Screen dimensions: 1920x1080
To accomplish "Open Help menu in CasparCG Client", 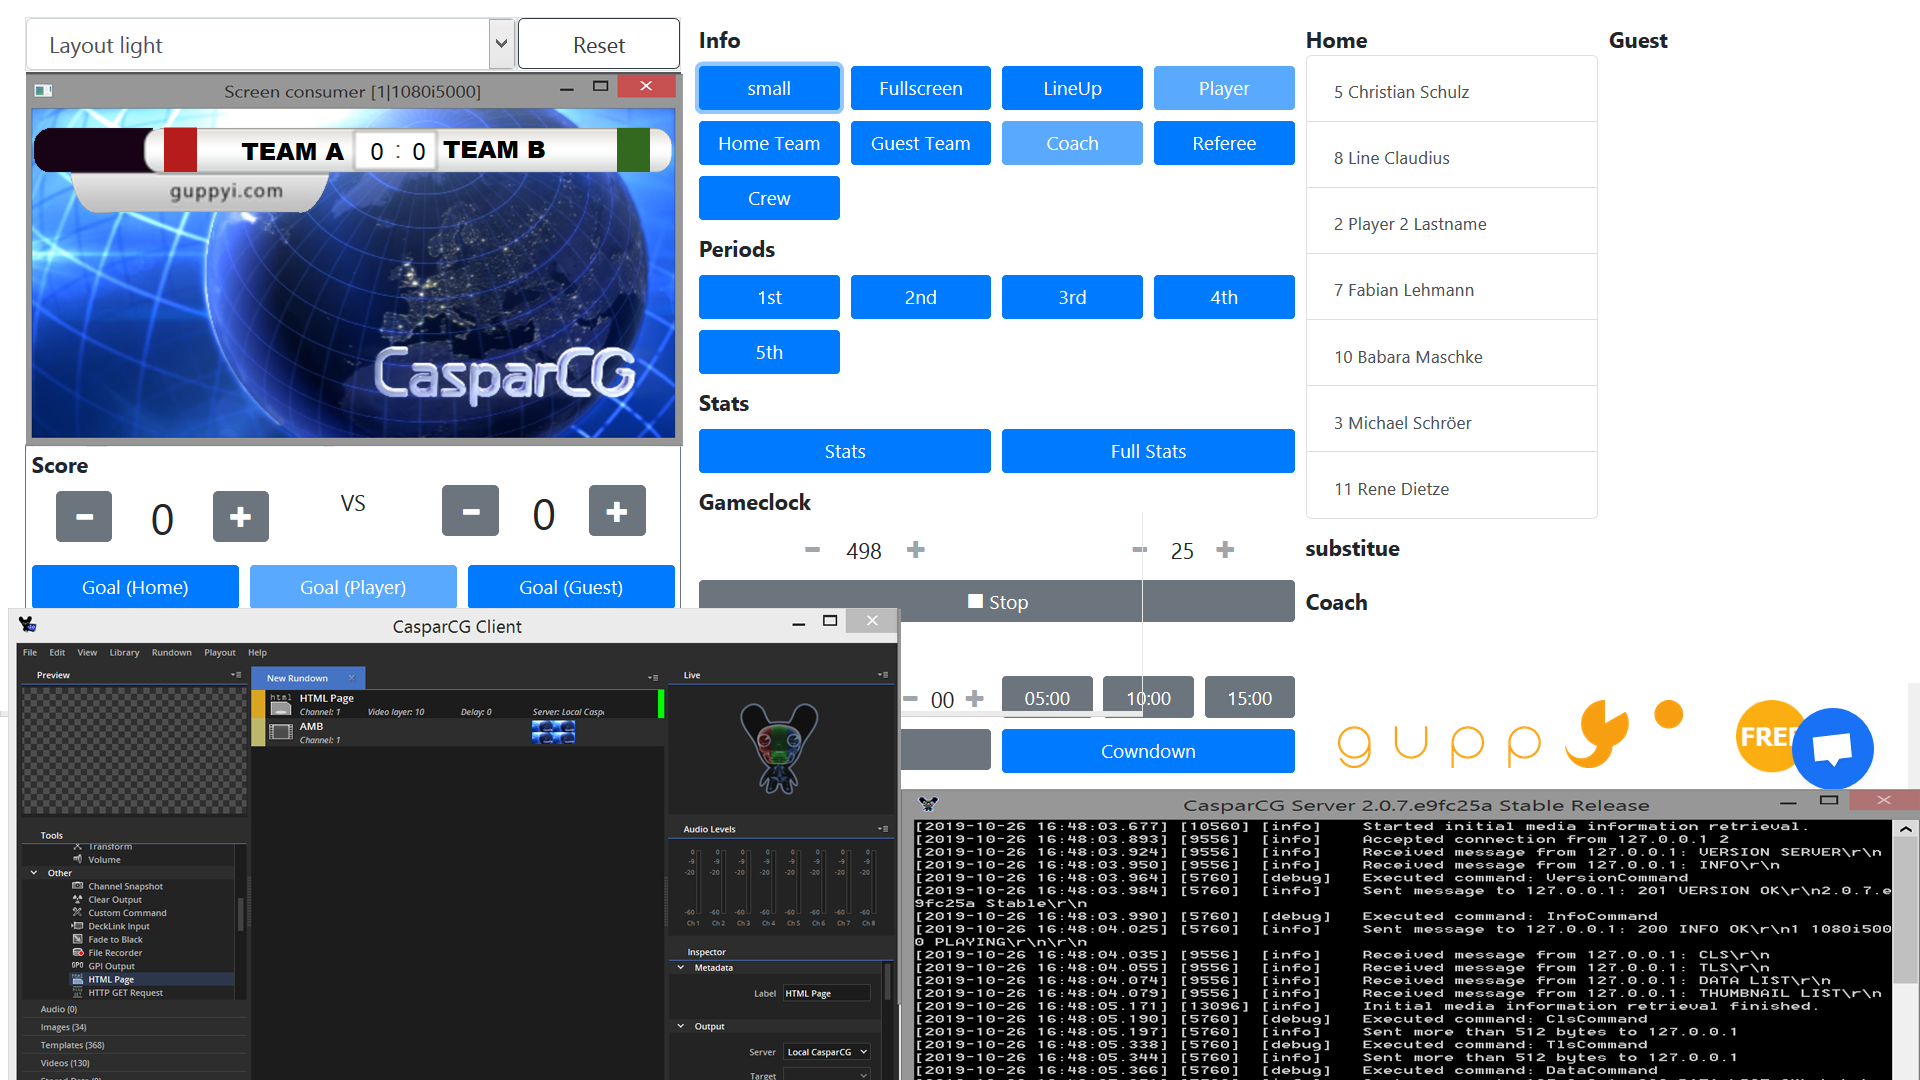I will point(257,652).
